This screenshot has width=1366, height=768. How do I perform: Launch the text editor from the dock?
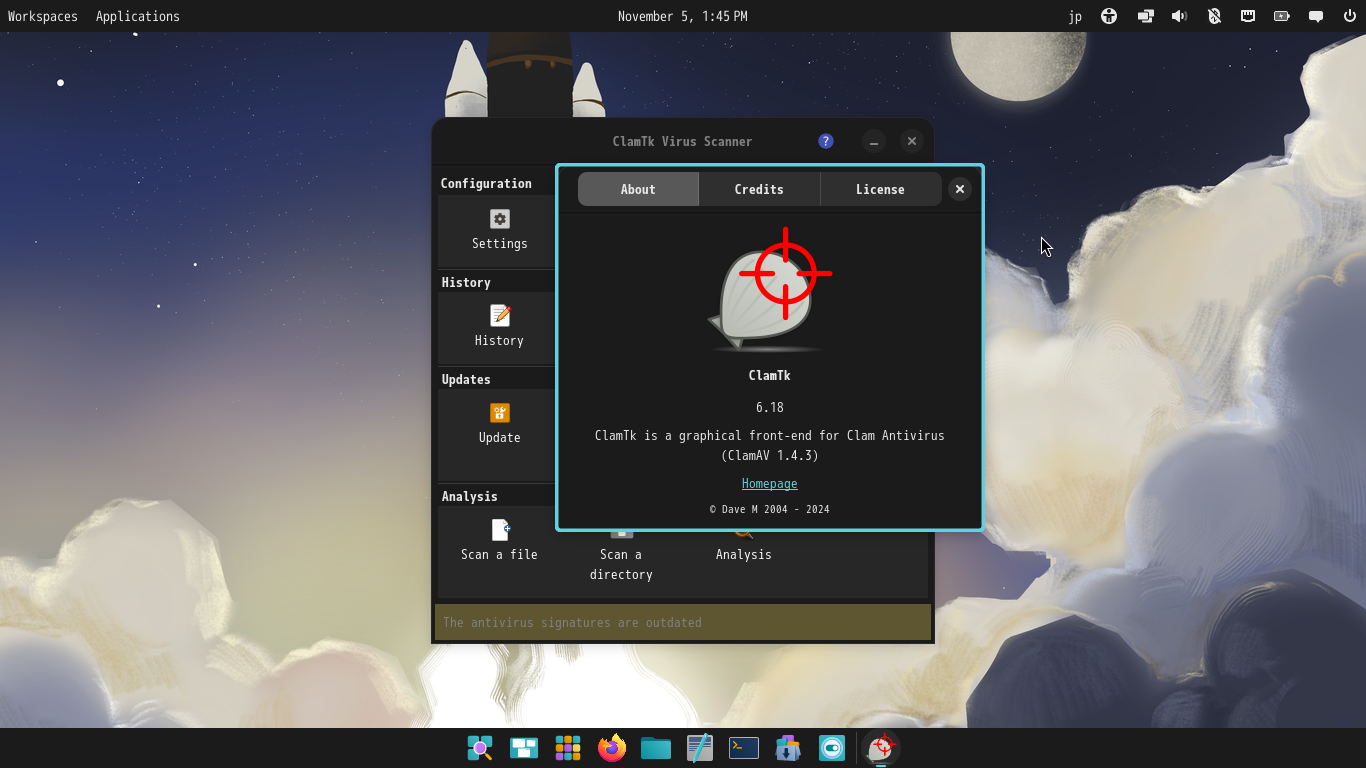tap(700, 748)
